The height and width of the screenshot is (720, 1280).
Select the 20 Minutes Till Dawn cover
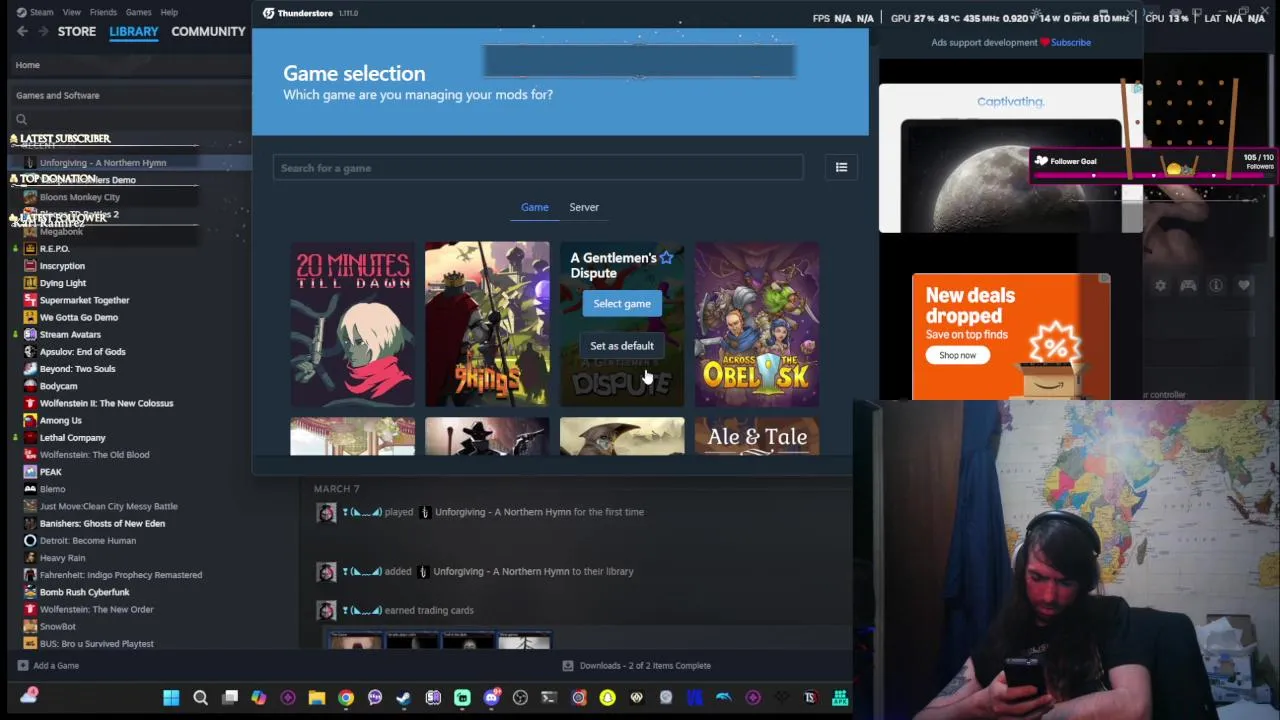[352, 324]
